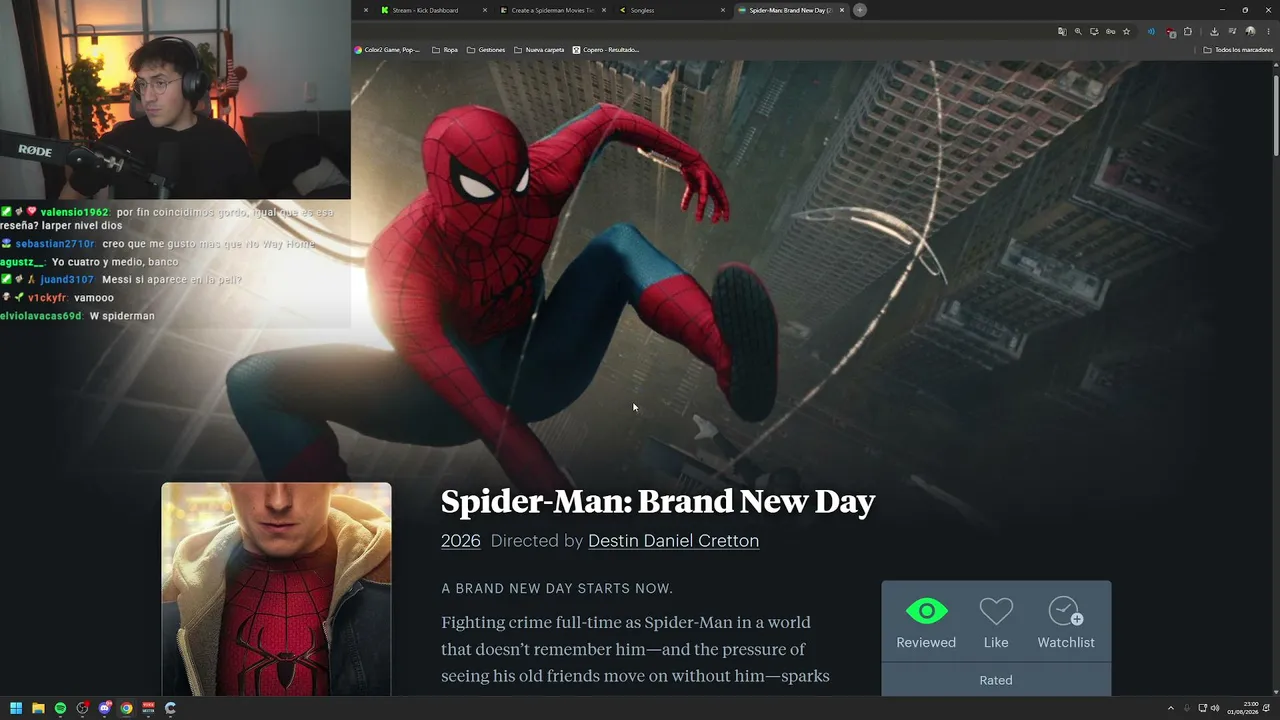This screenshot has height=720, width=1280.
Task: Click the install app icon in address bar
Action: point(1094,31)
